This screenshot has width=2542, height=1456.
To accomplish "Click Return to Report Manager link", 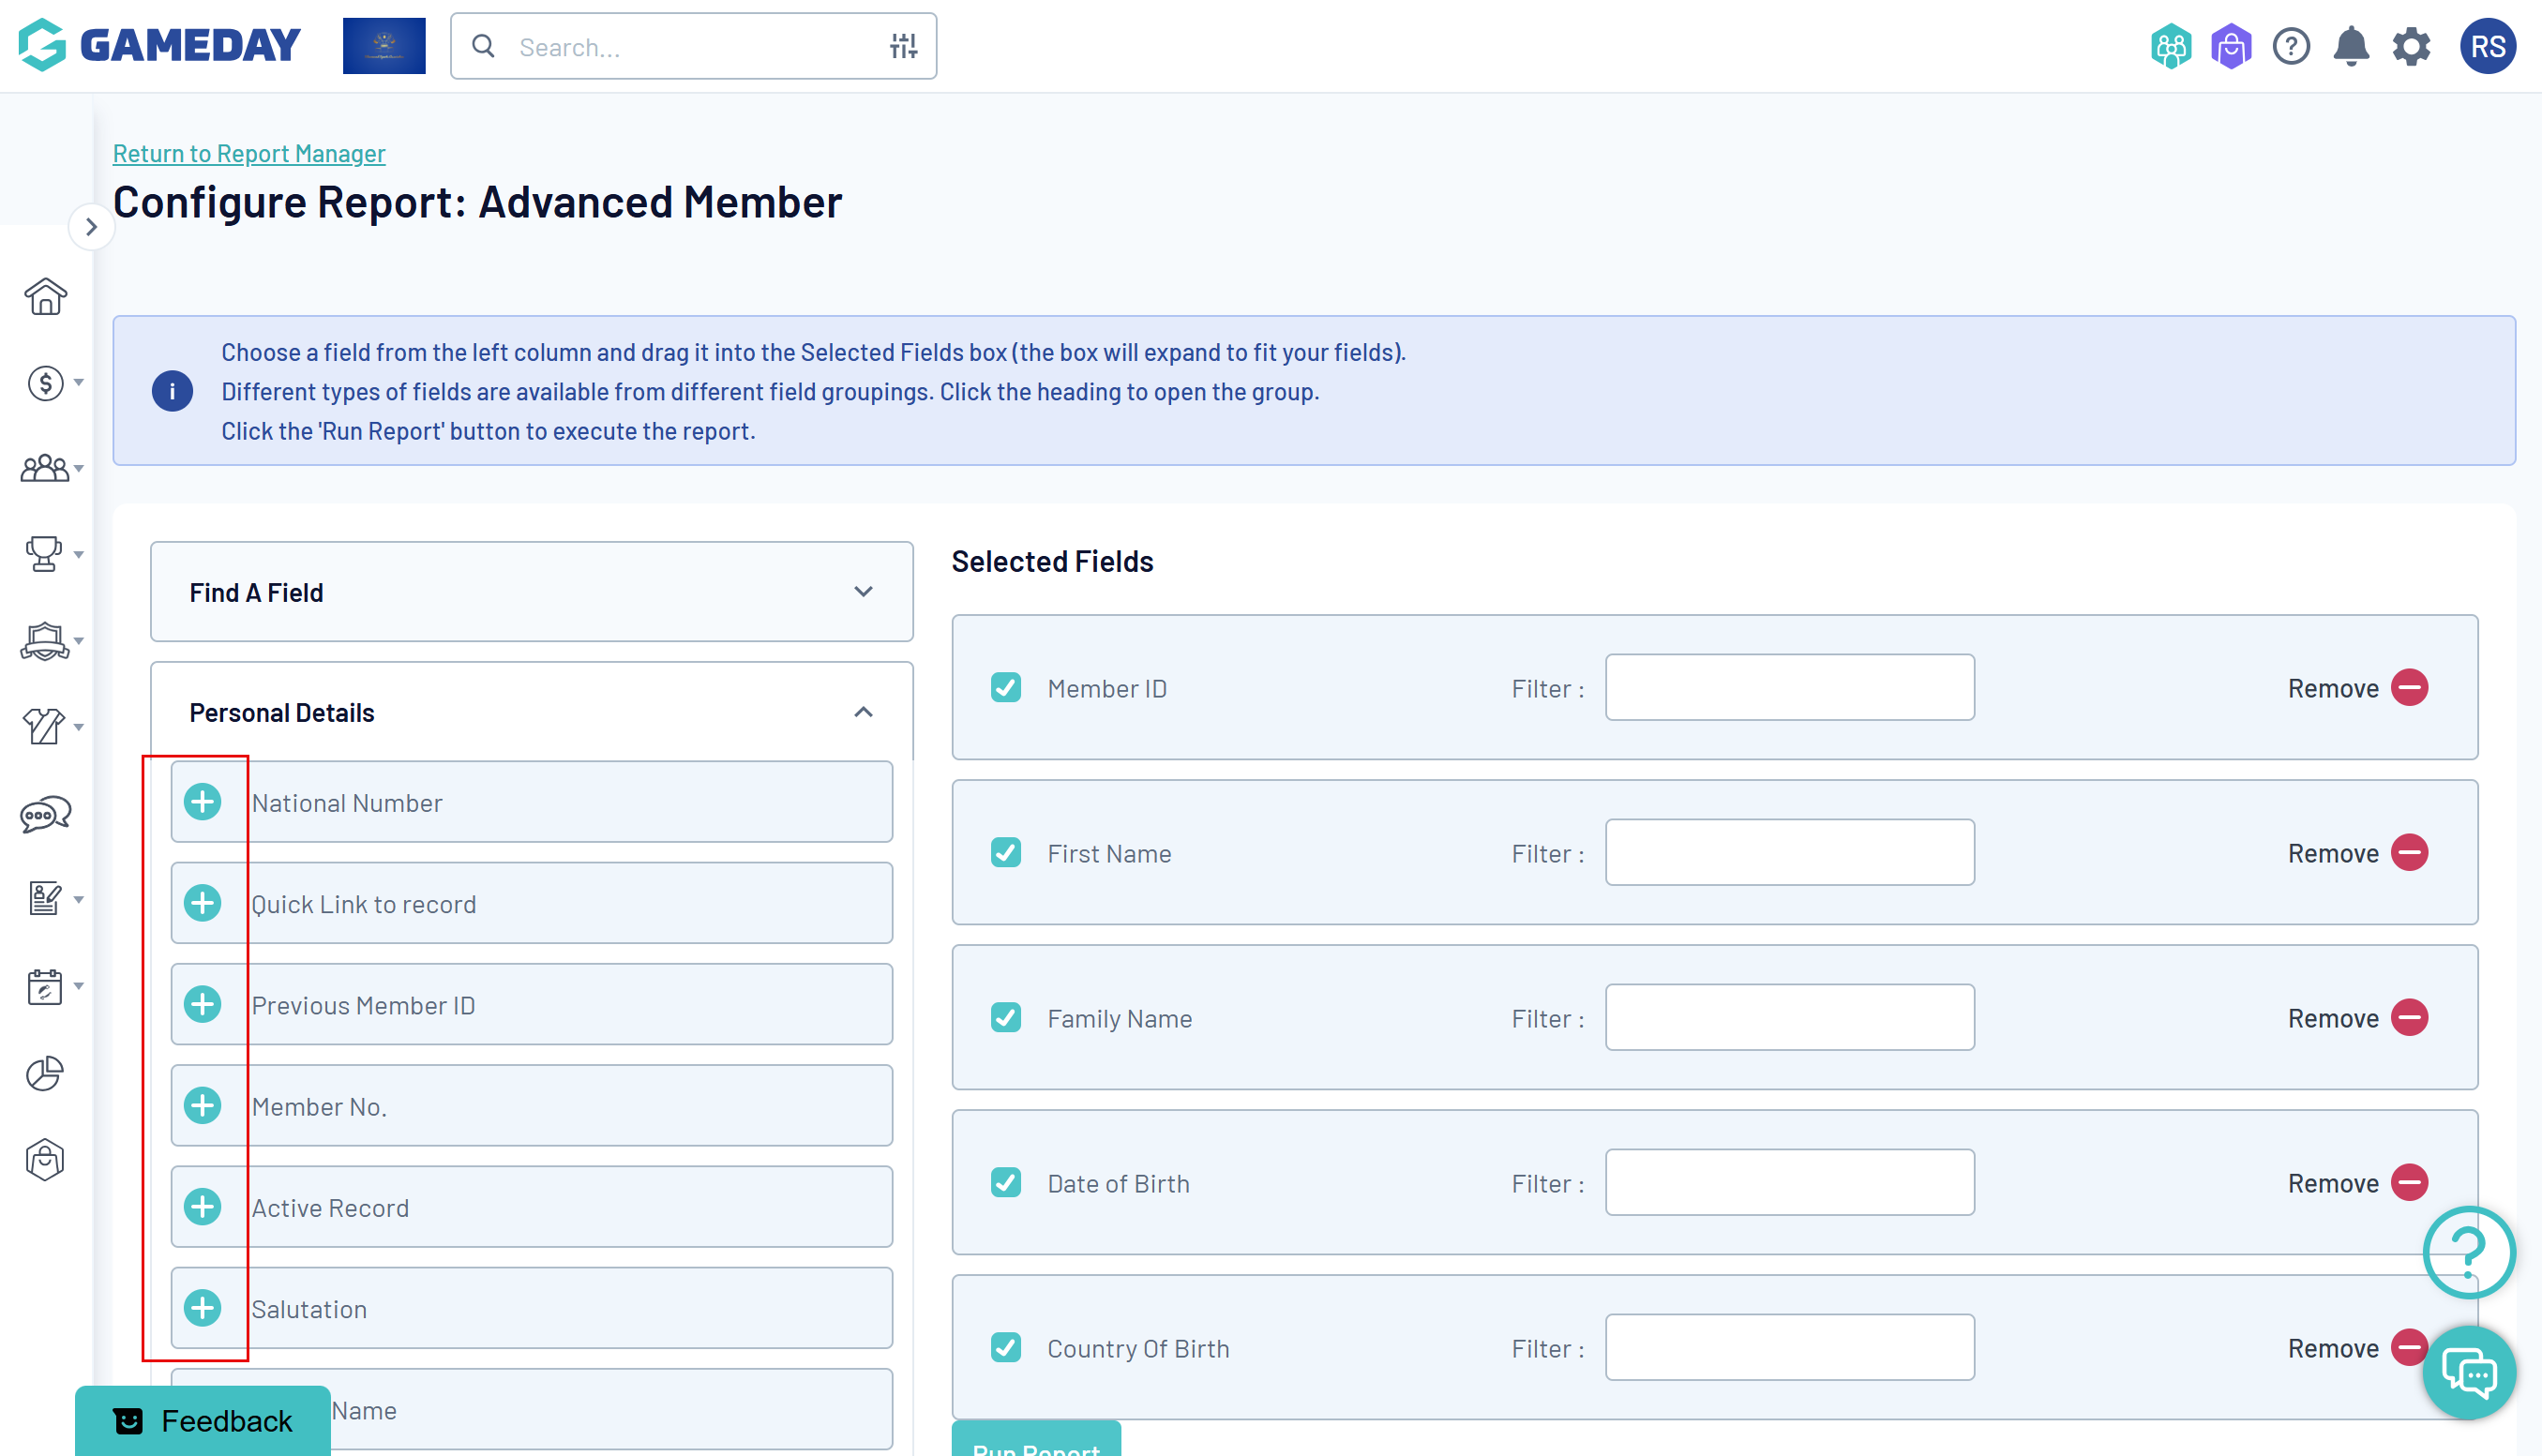I will point(249,153).
